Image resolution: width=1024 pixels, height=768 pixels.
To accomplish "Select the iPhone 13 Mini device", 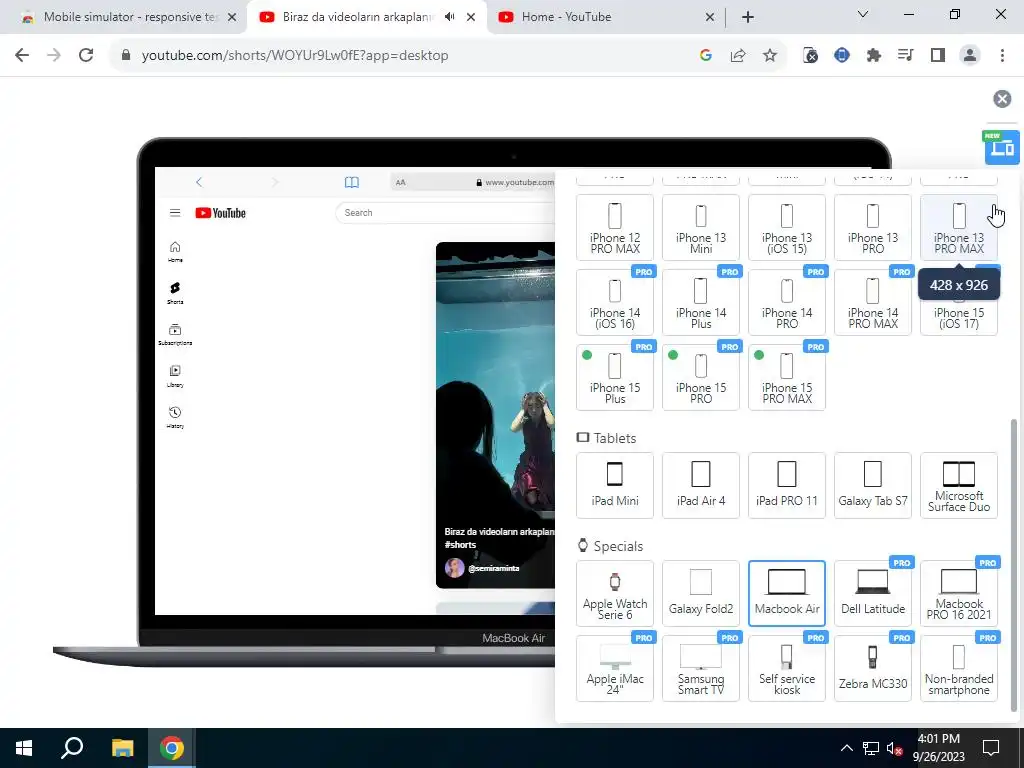I will 701,228.
